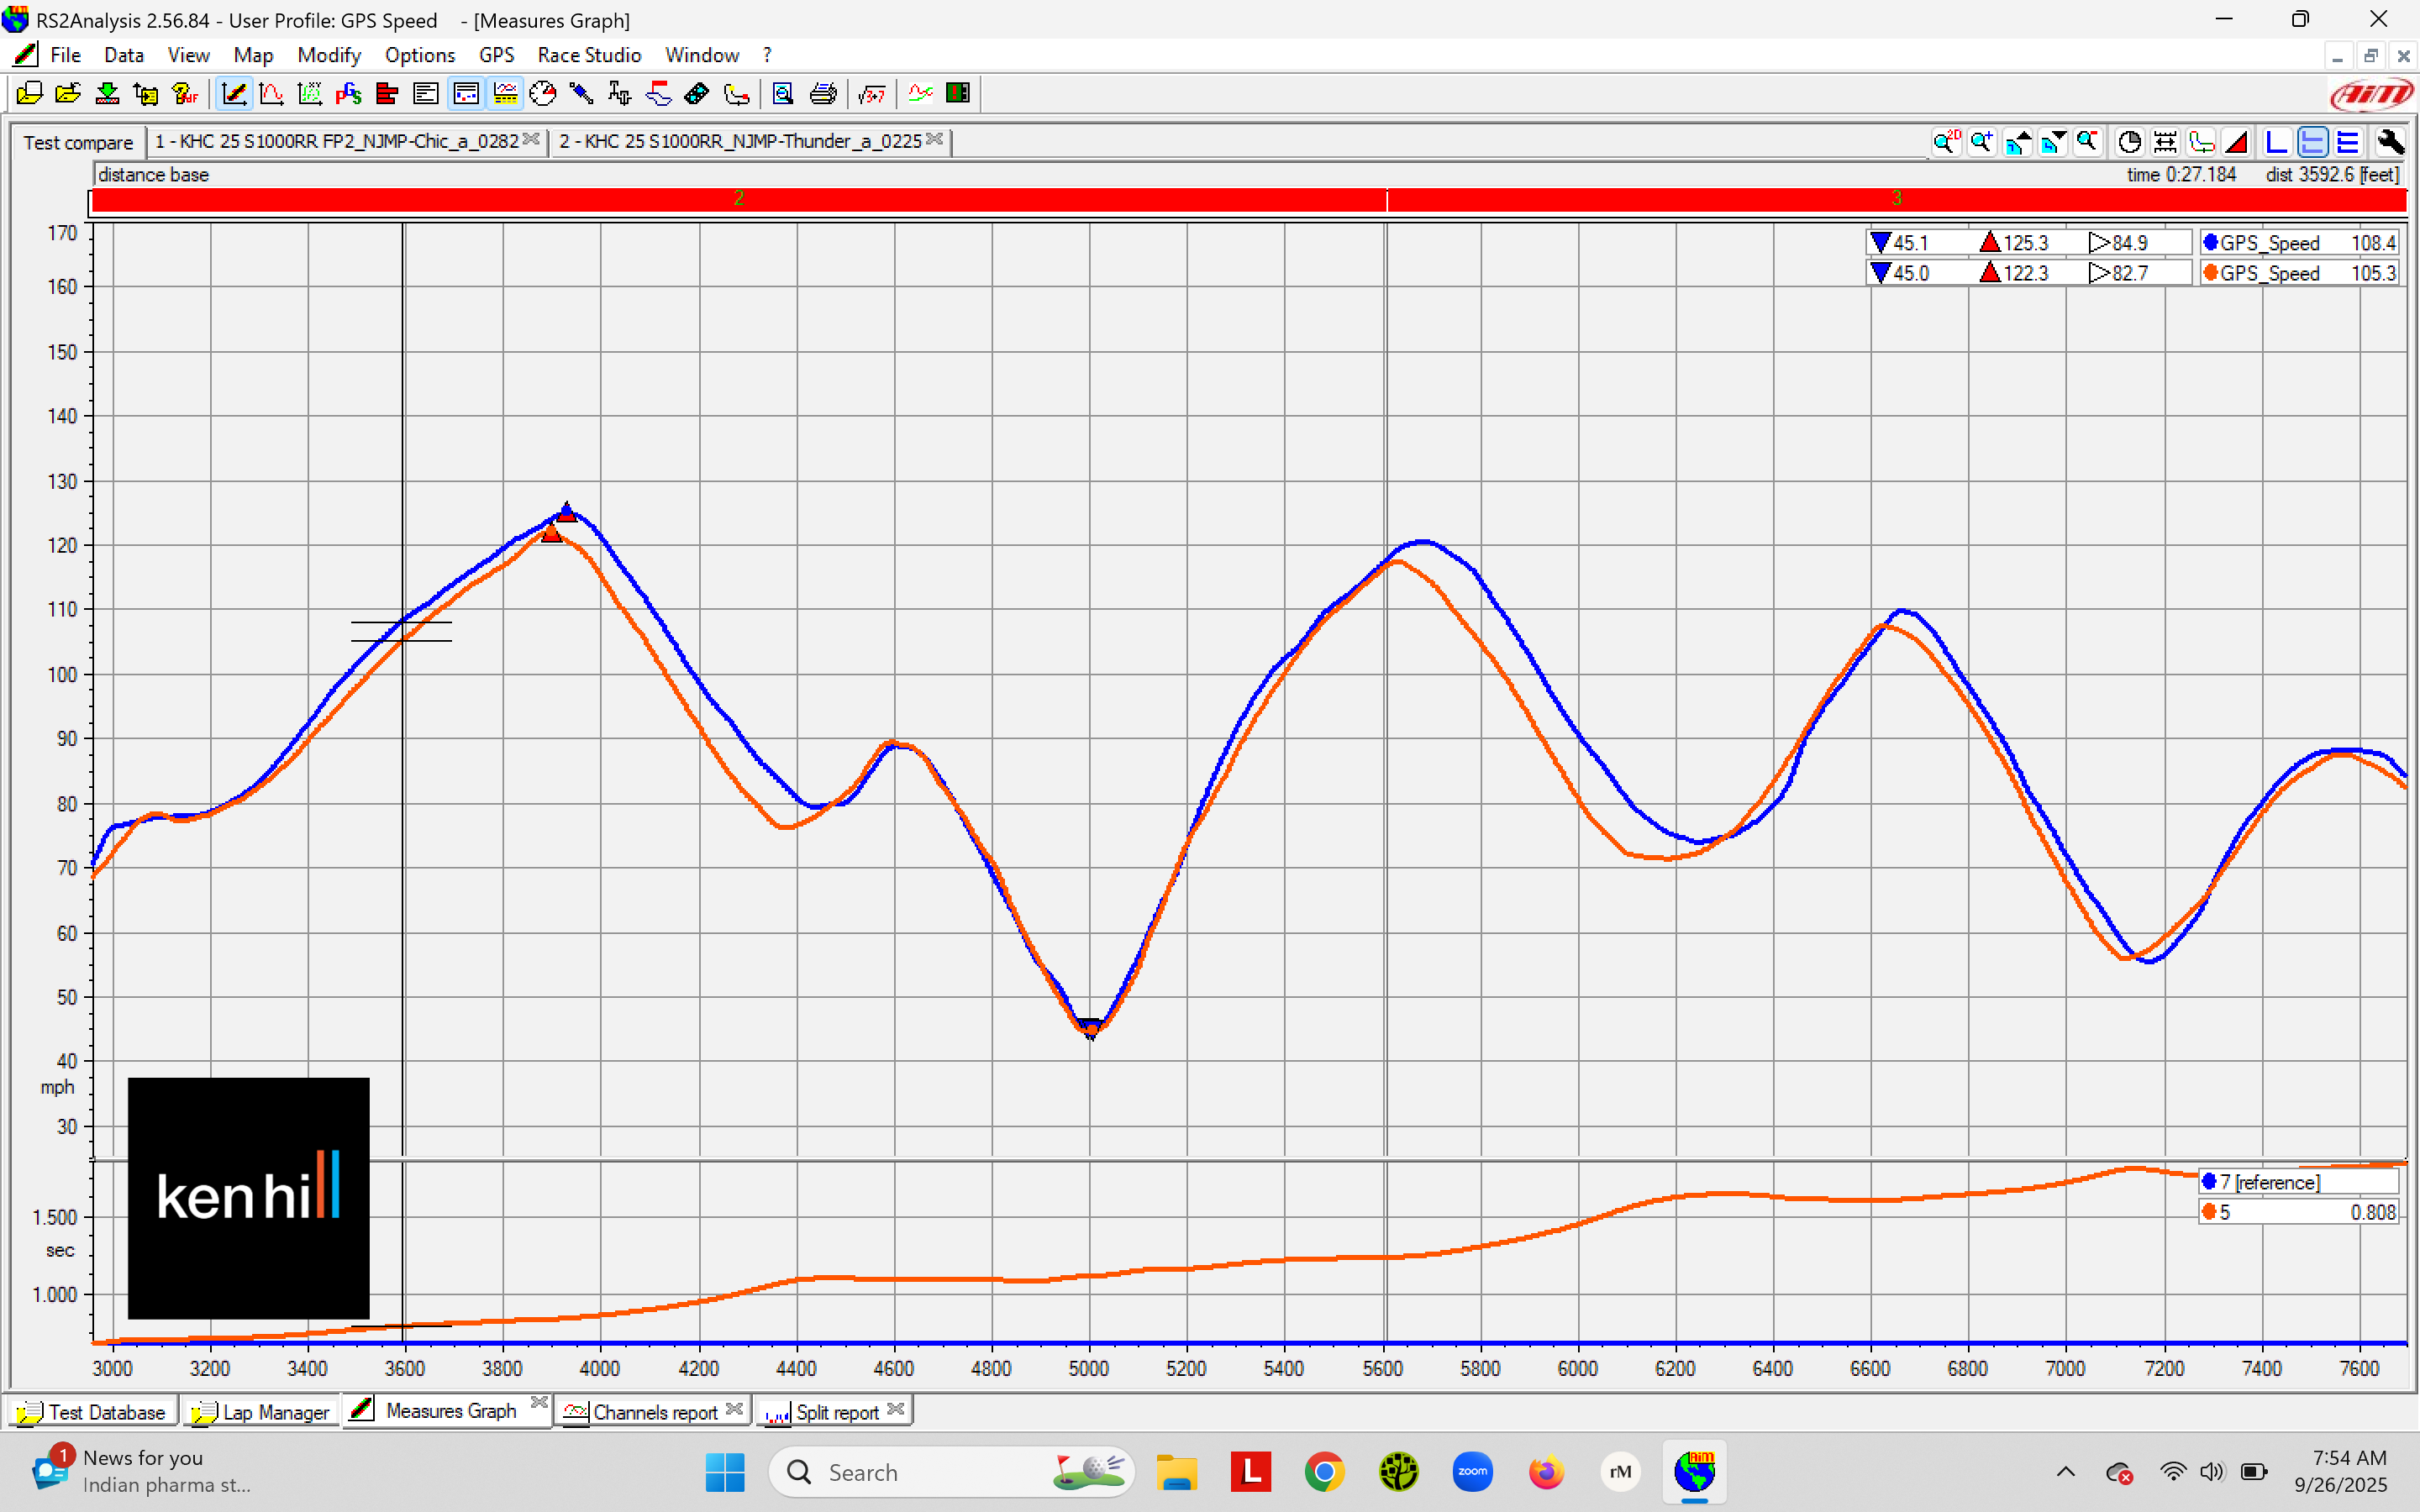Viewport: 2420px width, 1512px height.
Task: Click the printer icon in toolbar
Action: [822, 94]
